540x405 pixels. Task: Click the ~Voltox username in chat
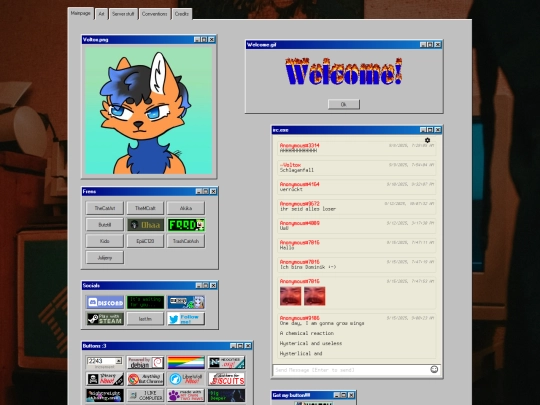point(290,165)
